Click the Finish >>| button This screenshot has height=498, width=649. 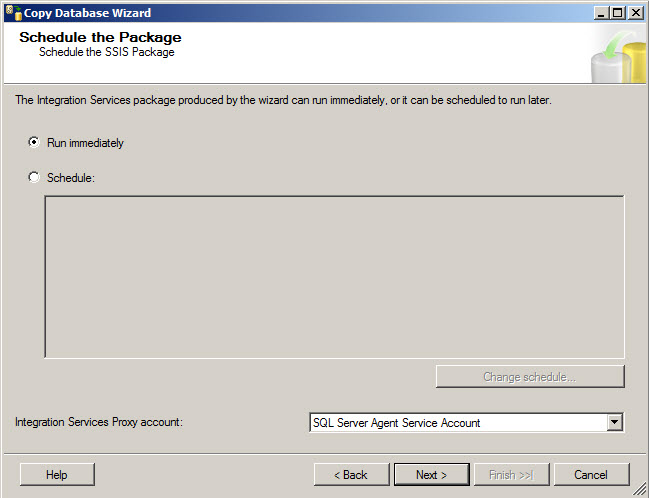pos(511,475)
